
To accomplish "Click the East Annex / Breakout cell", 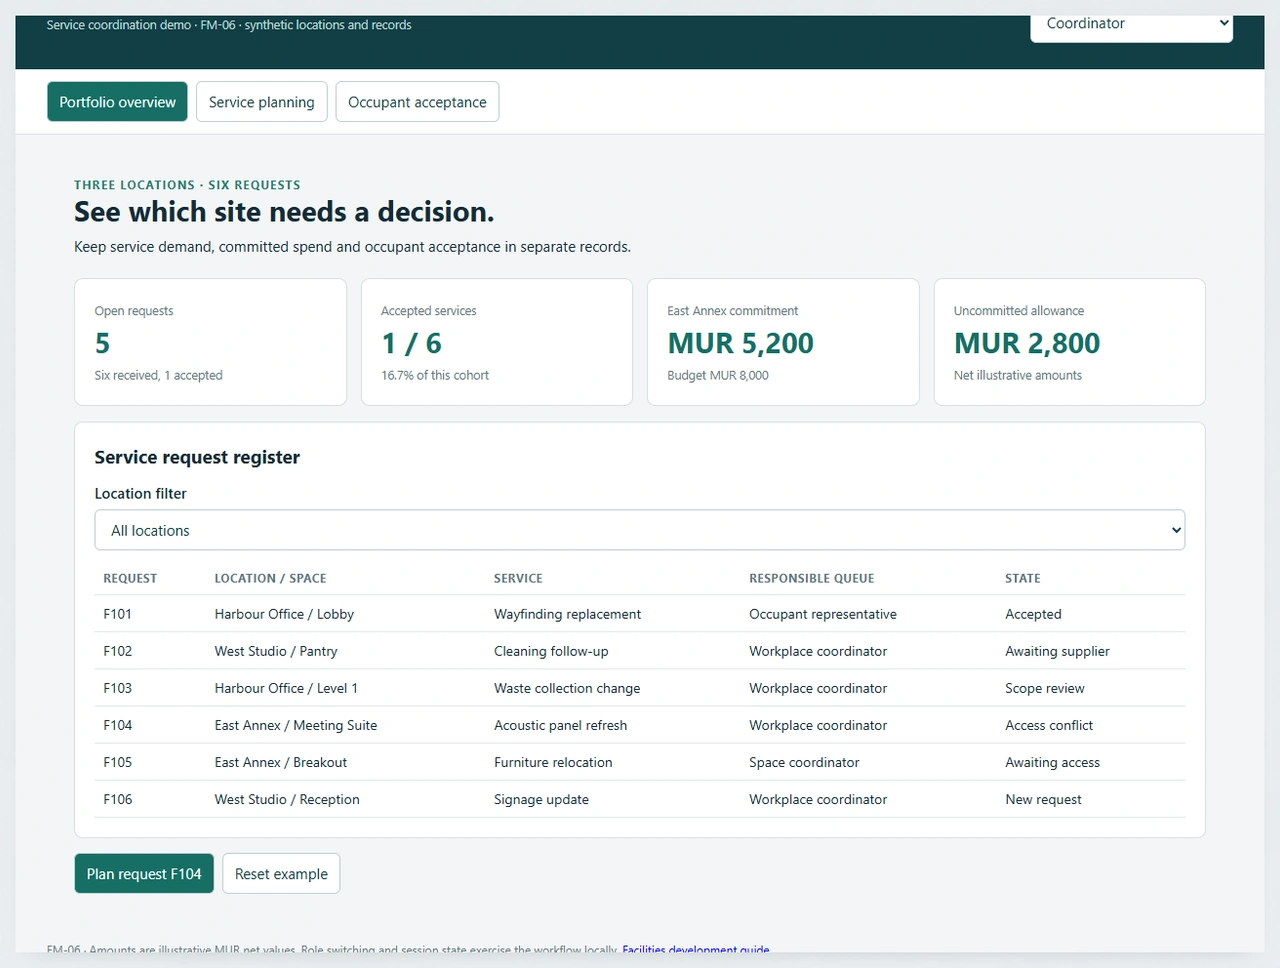I will click(281, 762).
